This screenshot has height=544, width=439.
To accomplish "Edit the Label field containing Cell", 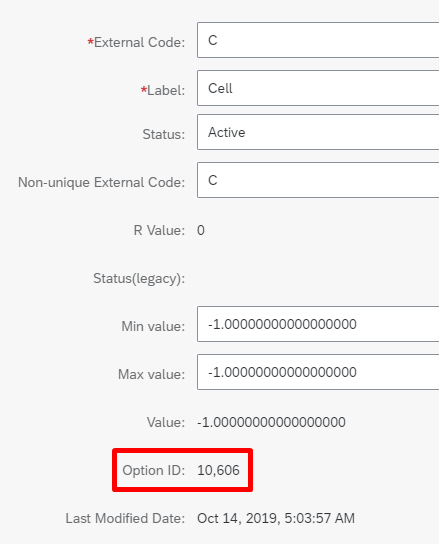I will tap(318, 88).
